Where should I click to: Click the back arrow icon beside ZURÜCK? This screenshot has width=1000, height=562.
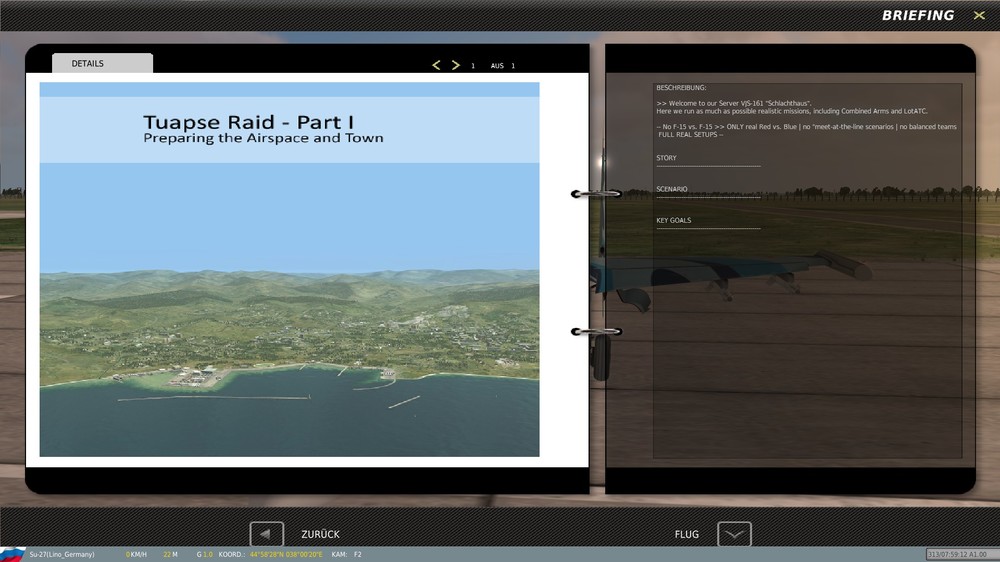pos(267,534)
